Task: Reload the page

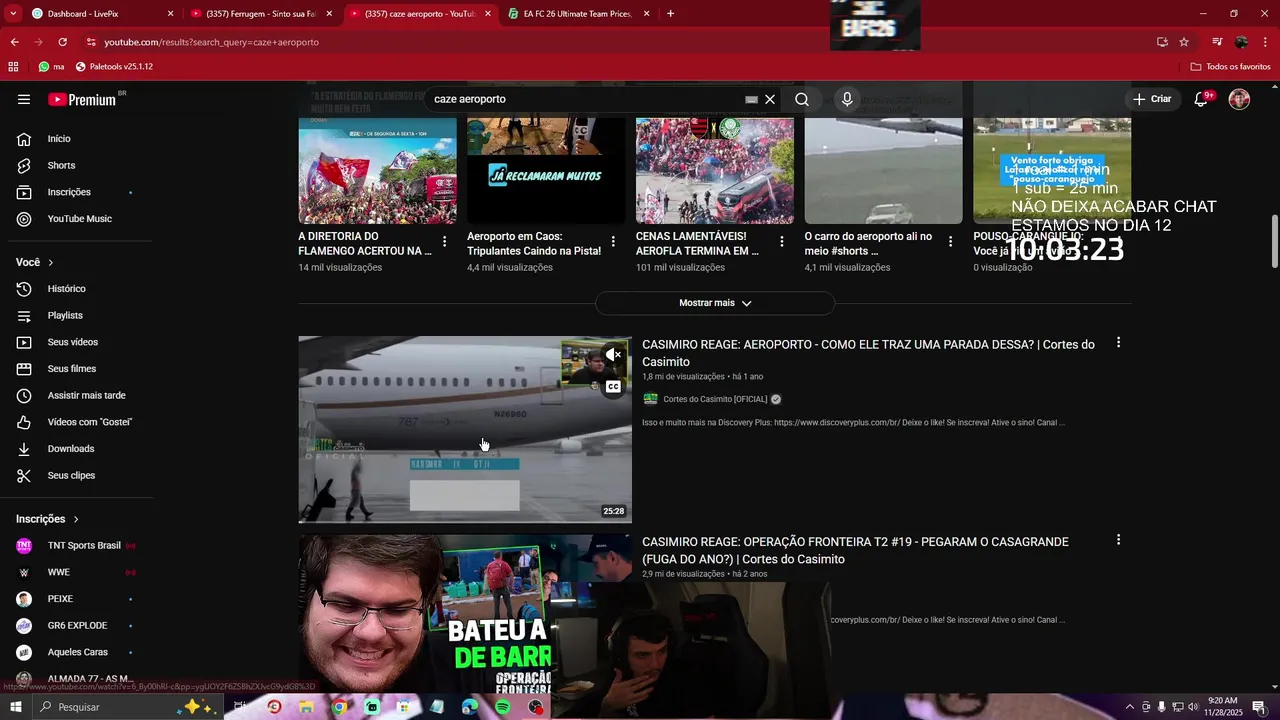Action: 62,42
